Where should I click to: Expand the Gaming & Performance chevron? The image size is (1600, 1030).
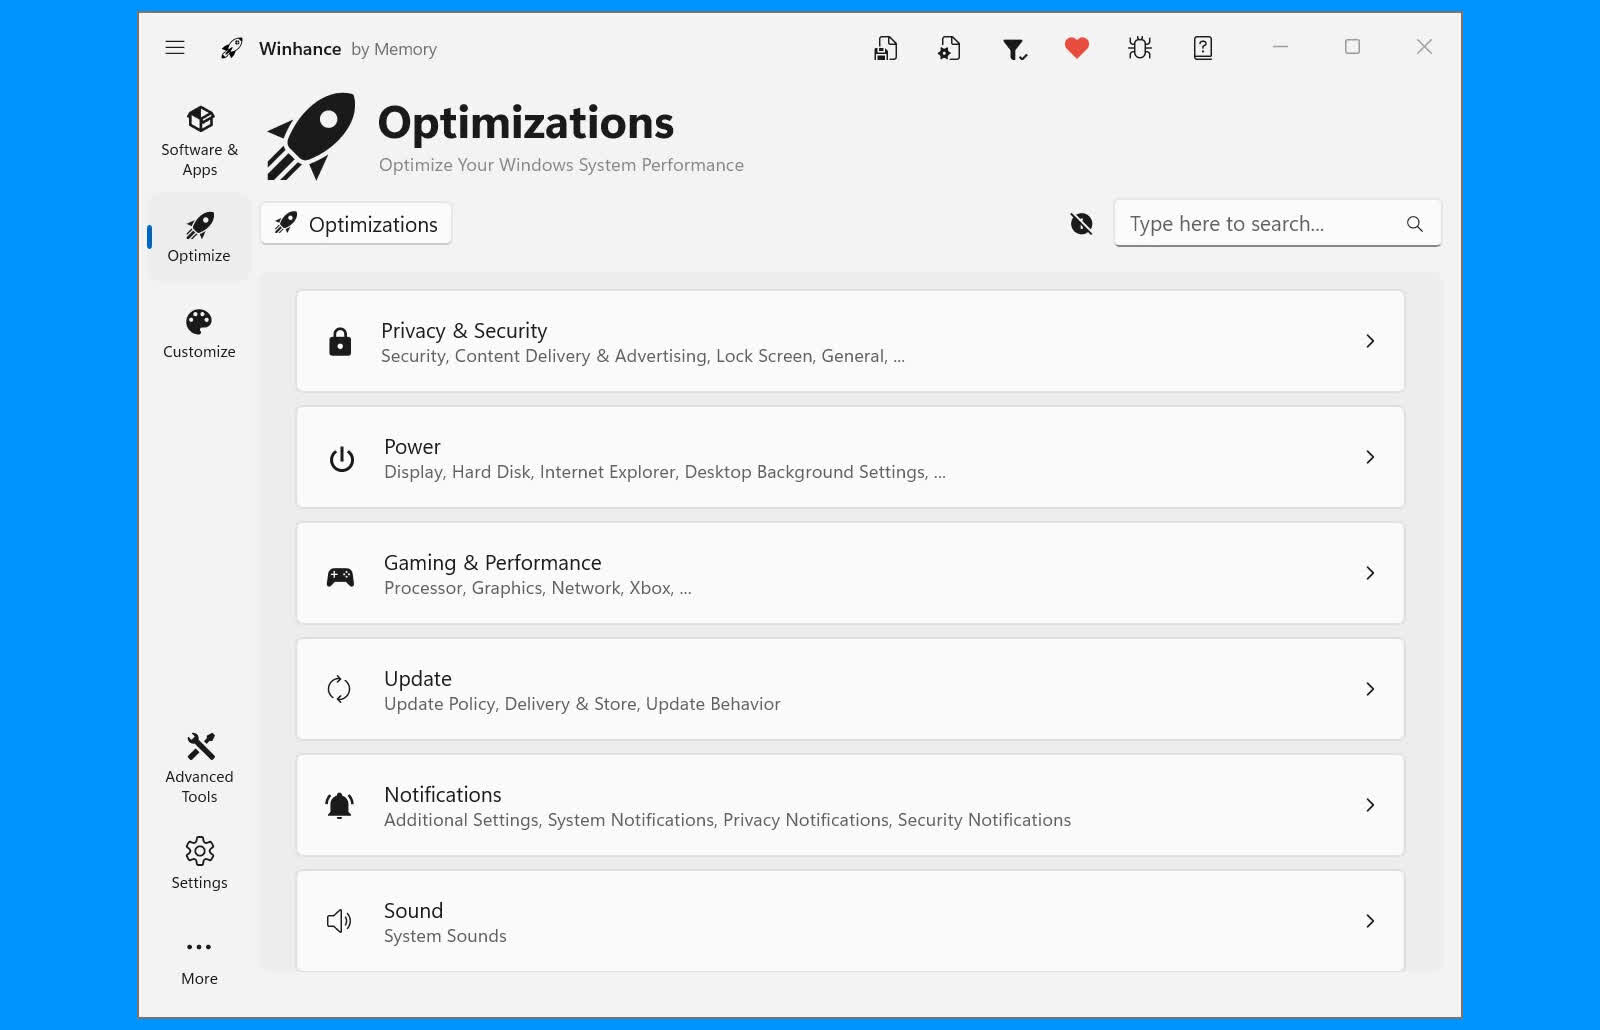[x=1370, y=573]
